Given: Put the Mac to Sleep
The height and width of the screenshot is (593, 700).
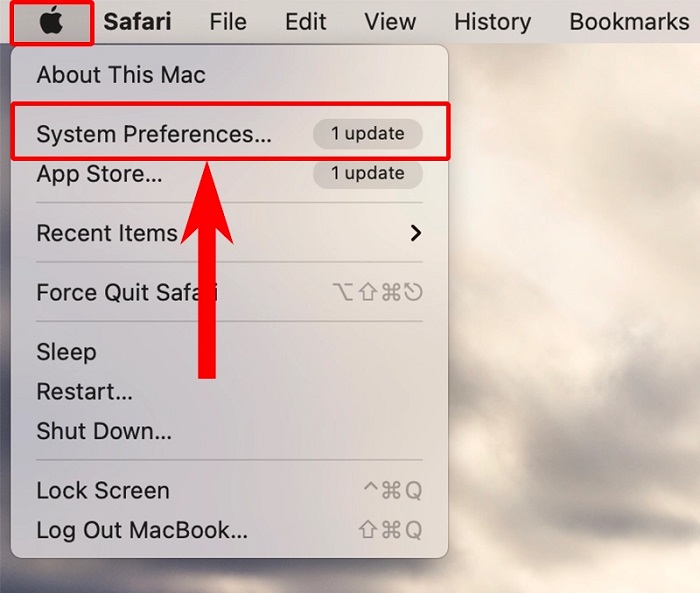Looking at the screenshot, I should point(66,352).
